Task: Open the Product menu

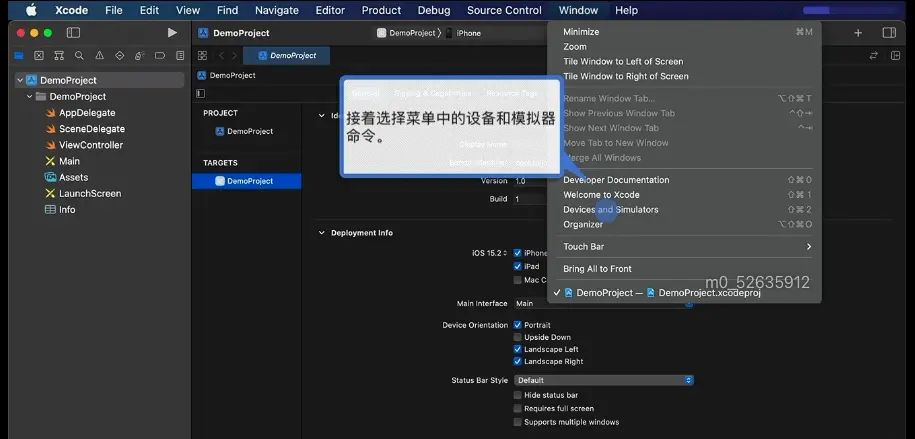Action: pos(381,10)
